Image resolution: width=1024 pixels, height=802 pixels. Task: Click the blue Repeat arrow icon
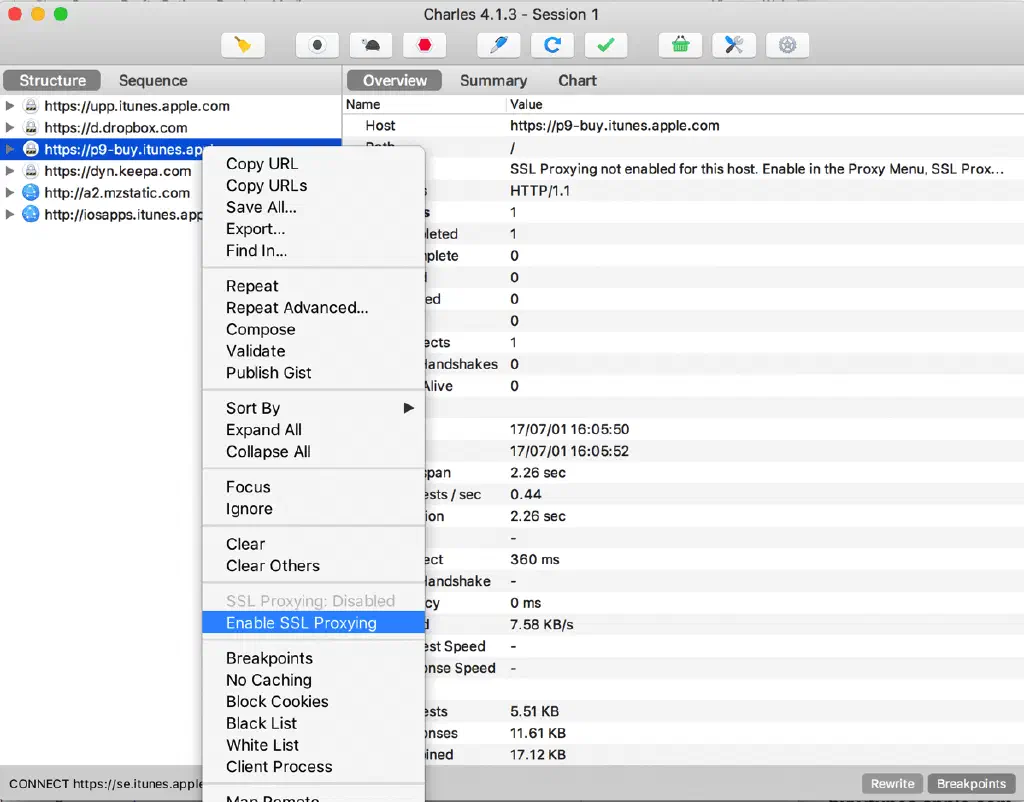pos(552,45)
